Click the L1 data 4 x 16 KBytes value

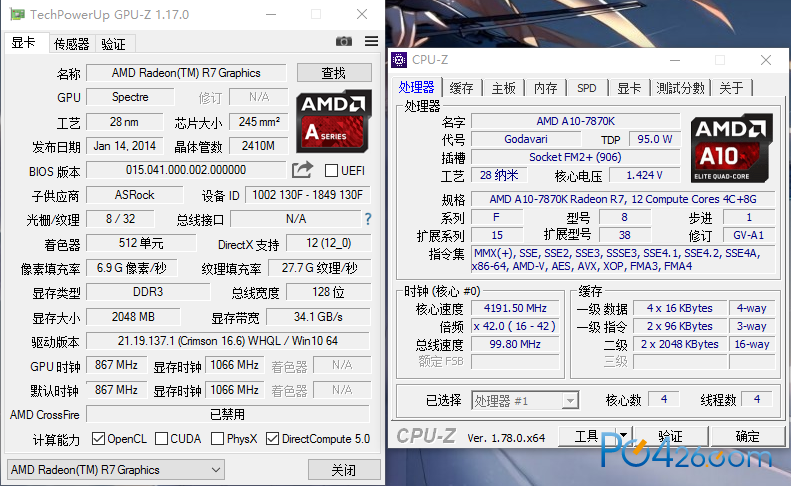click(680, 308)
